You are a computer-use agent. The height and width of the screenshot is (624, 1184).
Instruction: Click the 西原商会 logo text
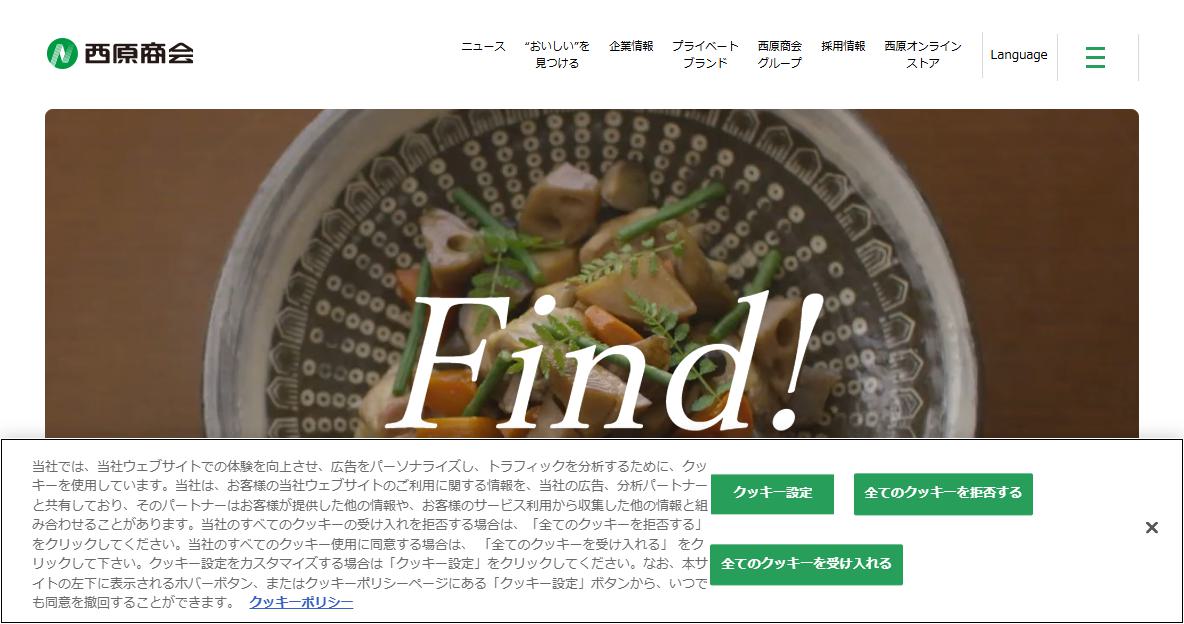click(139, 54)
